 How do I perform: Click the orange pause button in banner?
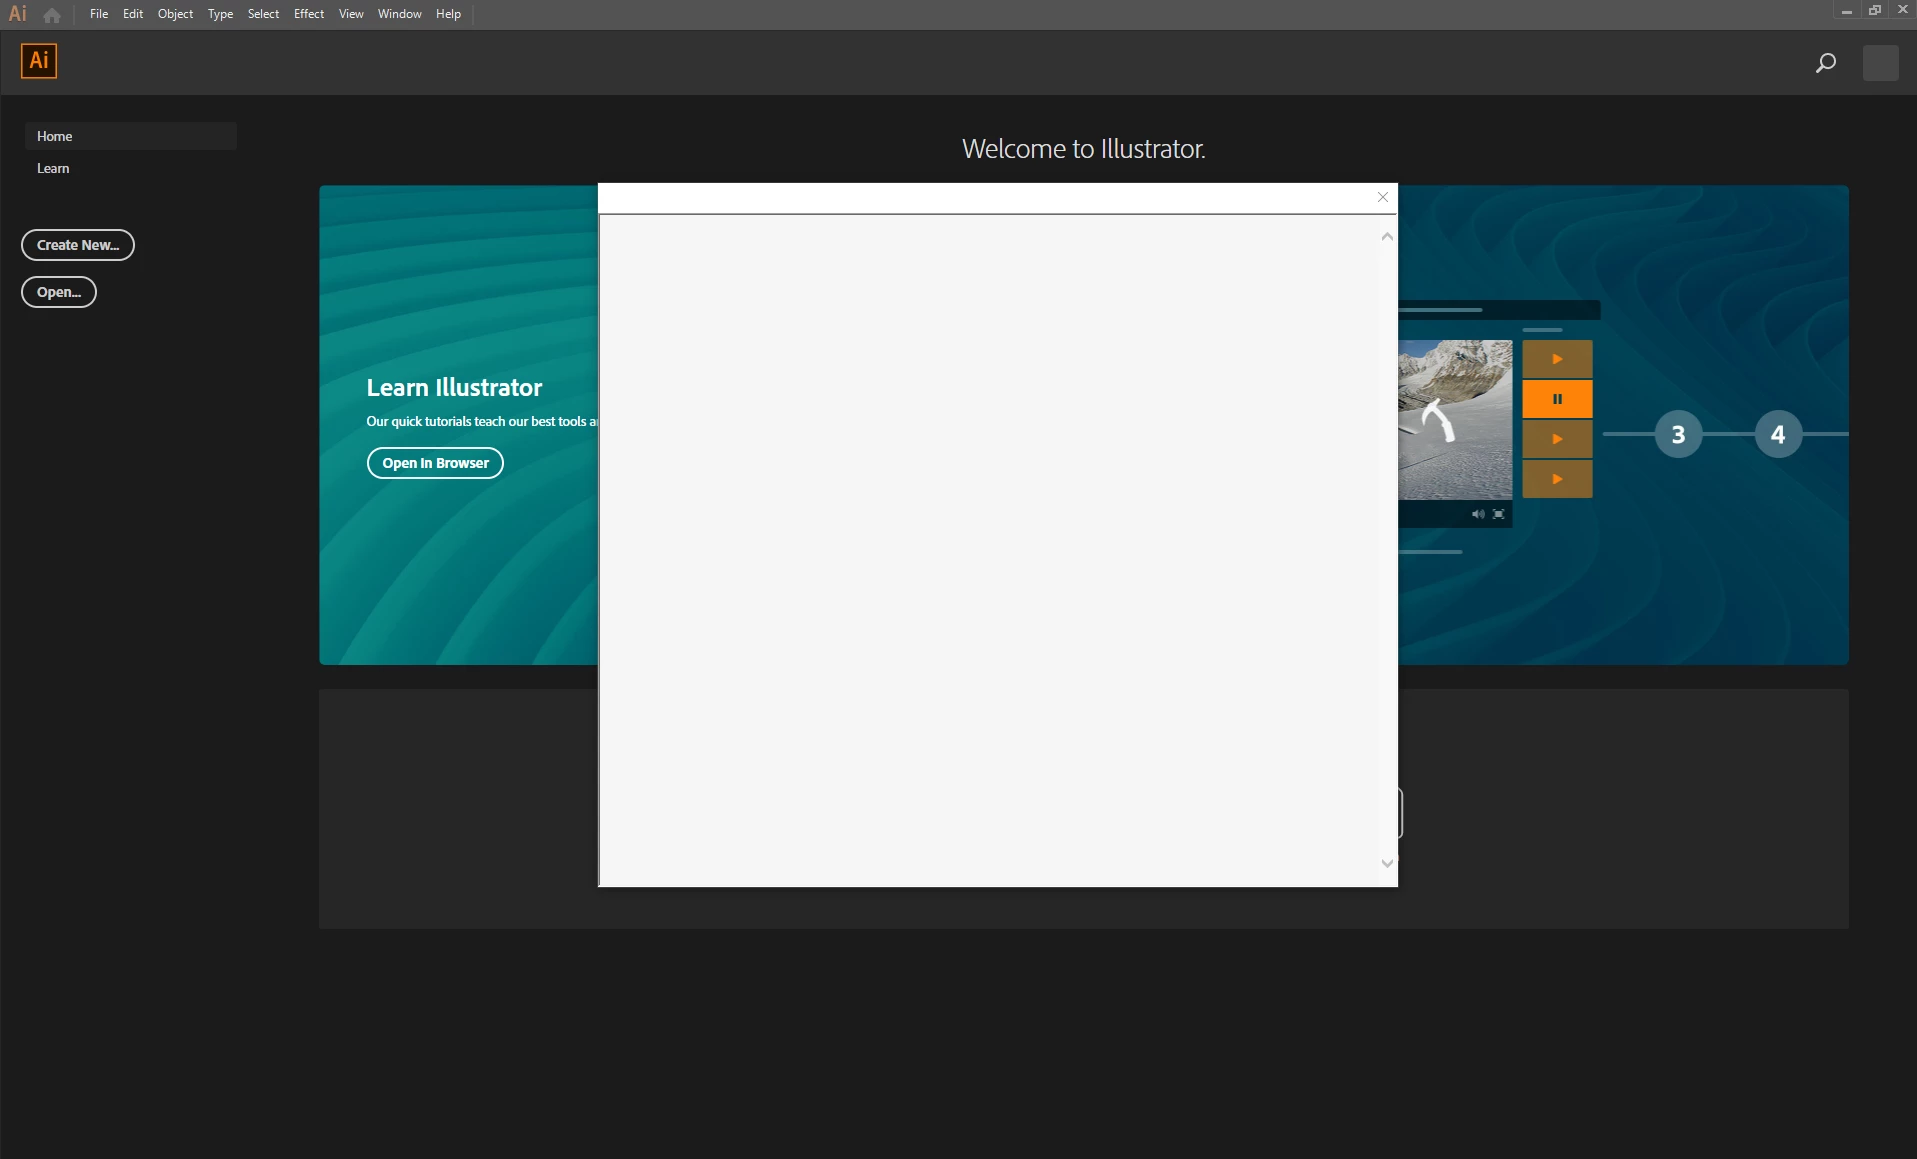[1557, 399]
